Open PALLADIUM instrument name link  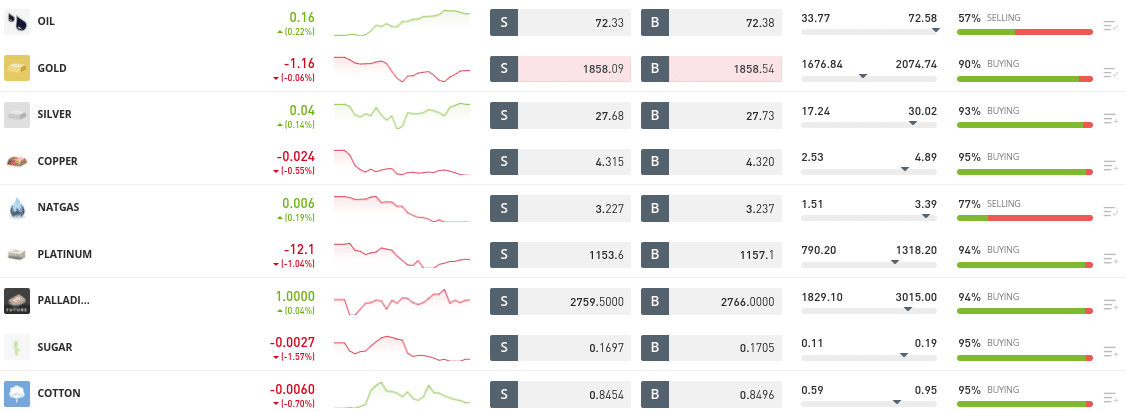[64, 301]
